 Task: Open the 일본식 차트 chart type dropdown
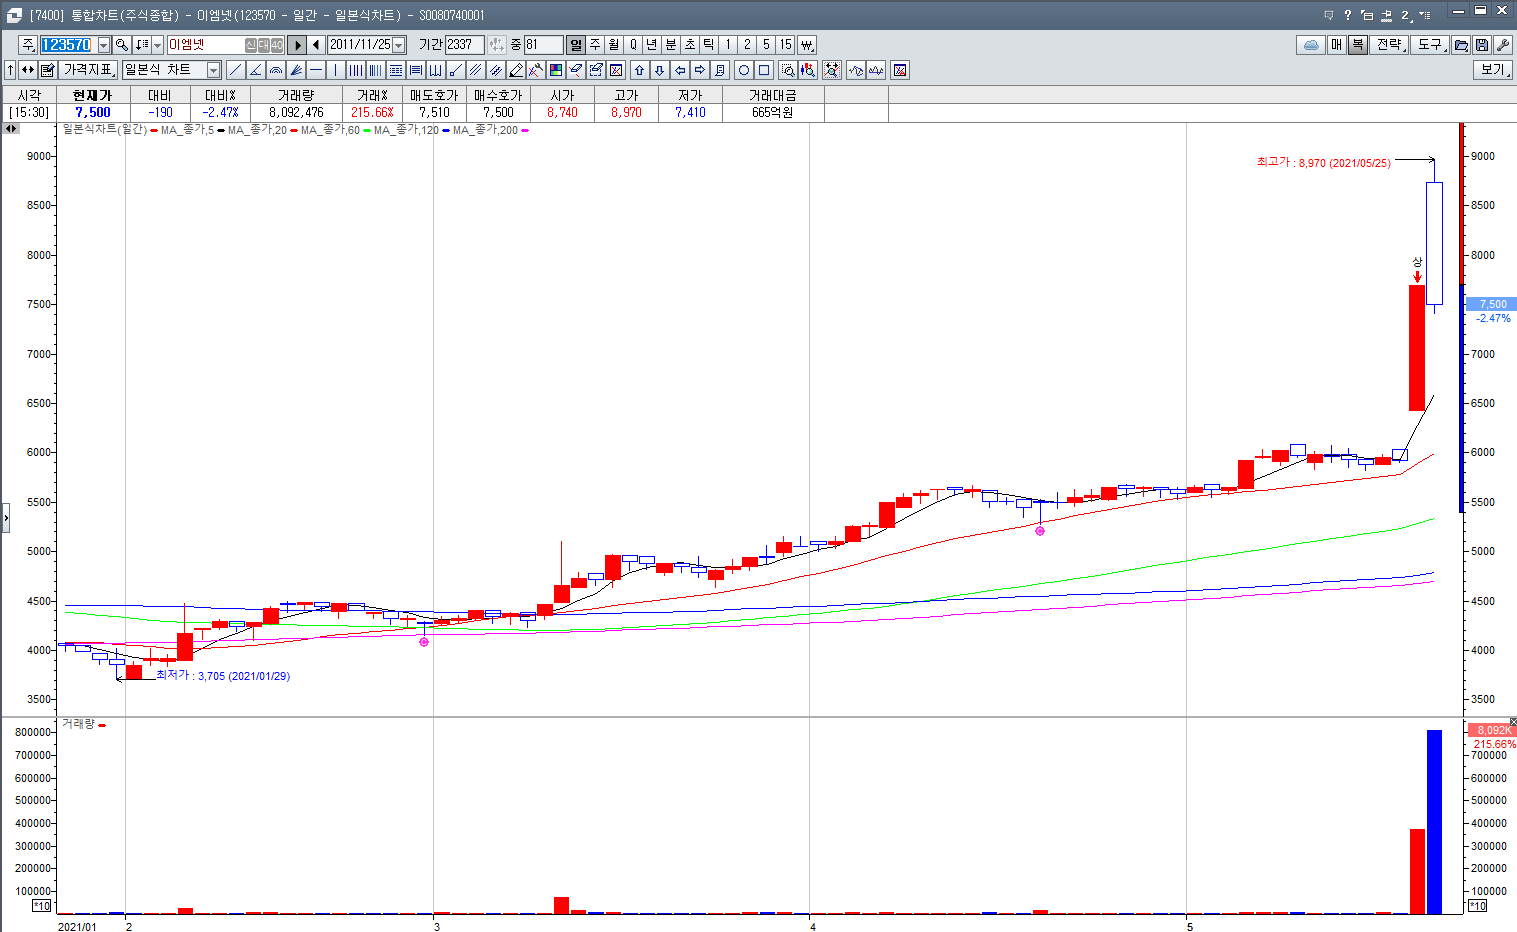[213, 70]
